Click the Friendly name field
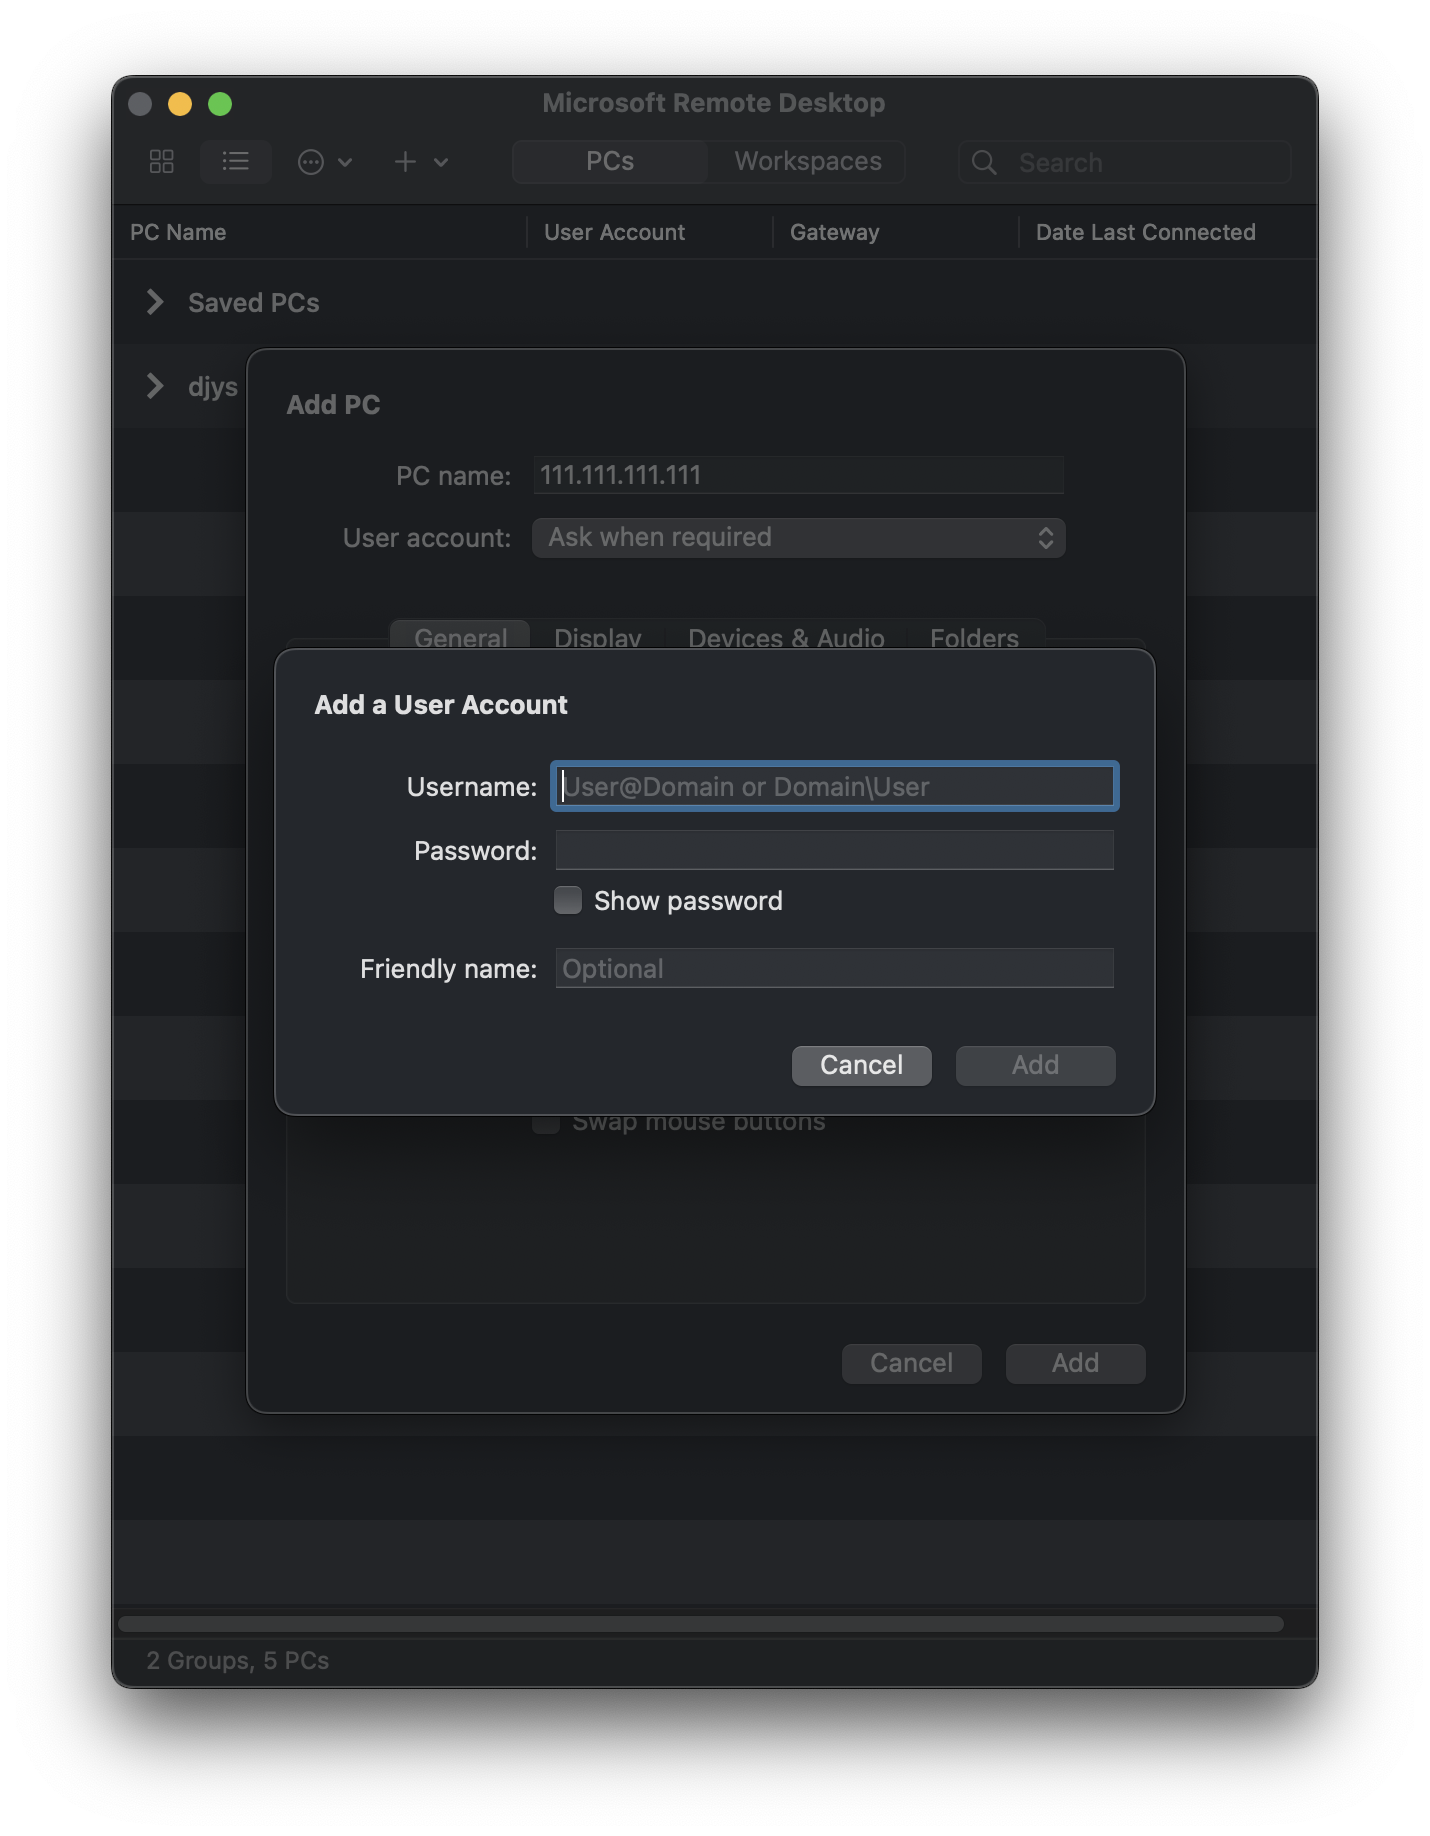 click(835, 968)
